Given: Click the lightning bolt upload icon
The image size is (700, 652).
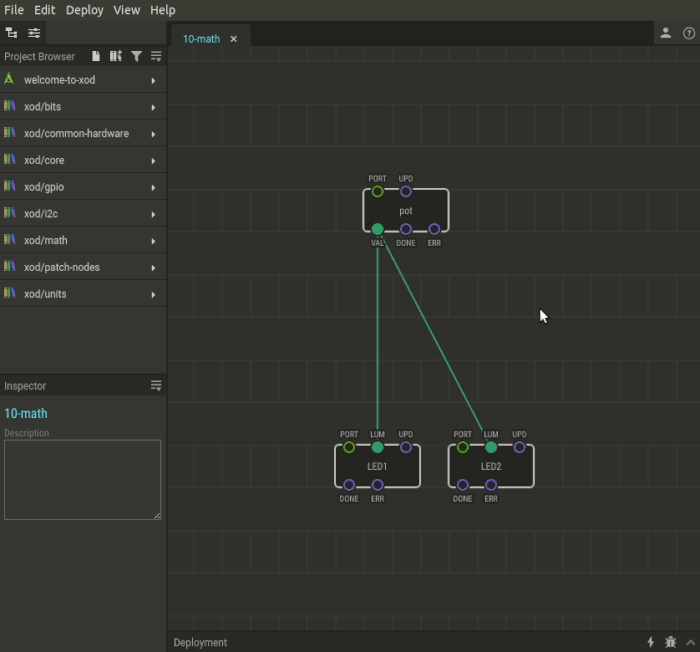Looking at the screenshot, I should (x=651, y=642).
